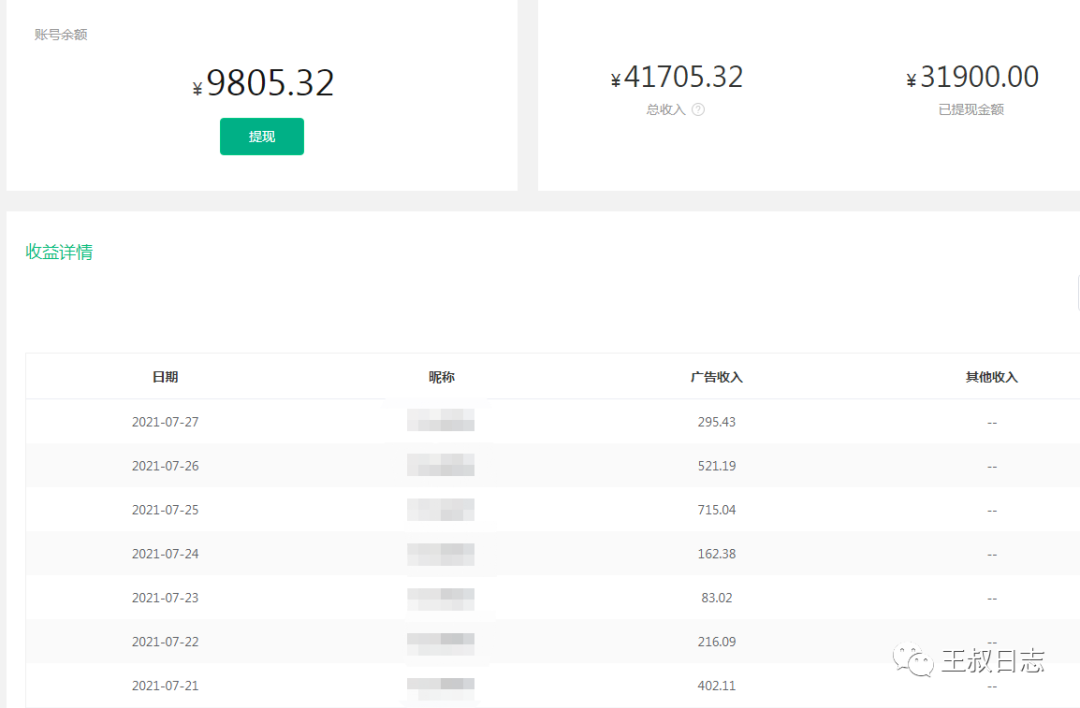The height and width of the screenshot is (708, 1080).
Task: Click other income dash in 2021-07-27 row
Action: (992, 423)
